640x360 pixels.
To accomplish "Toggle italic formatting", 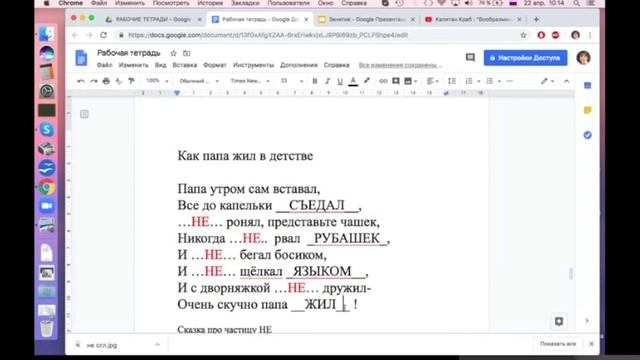I will (327, 81).
